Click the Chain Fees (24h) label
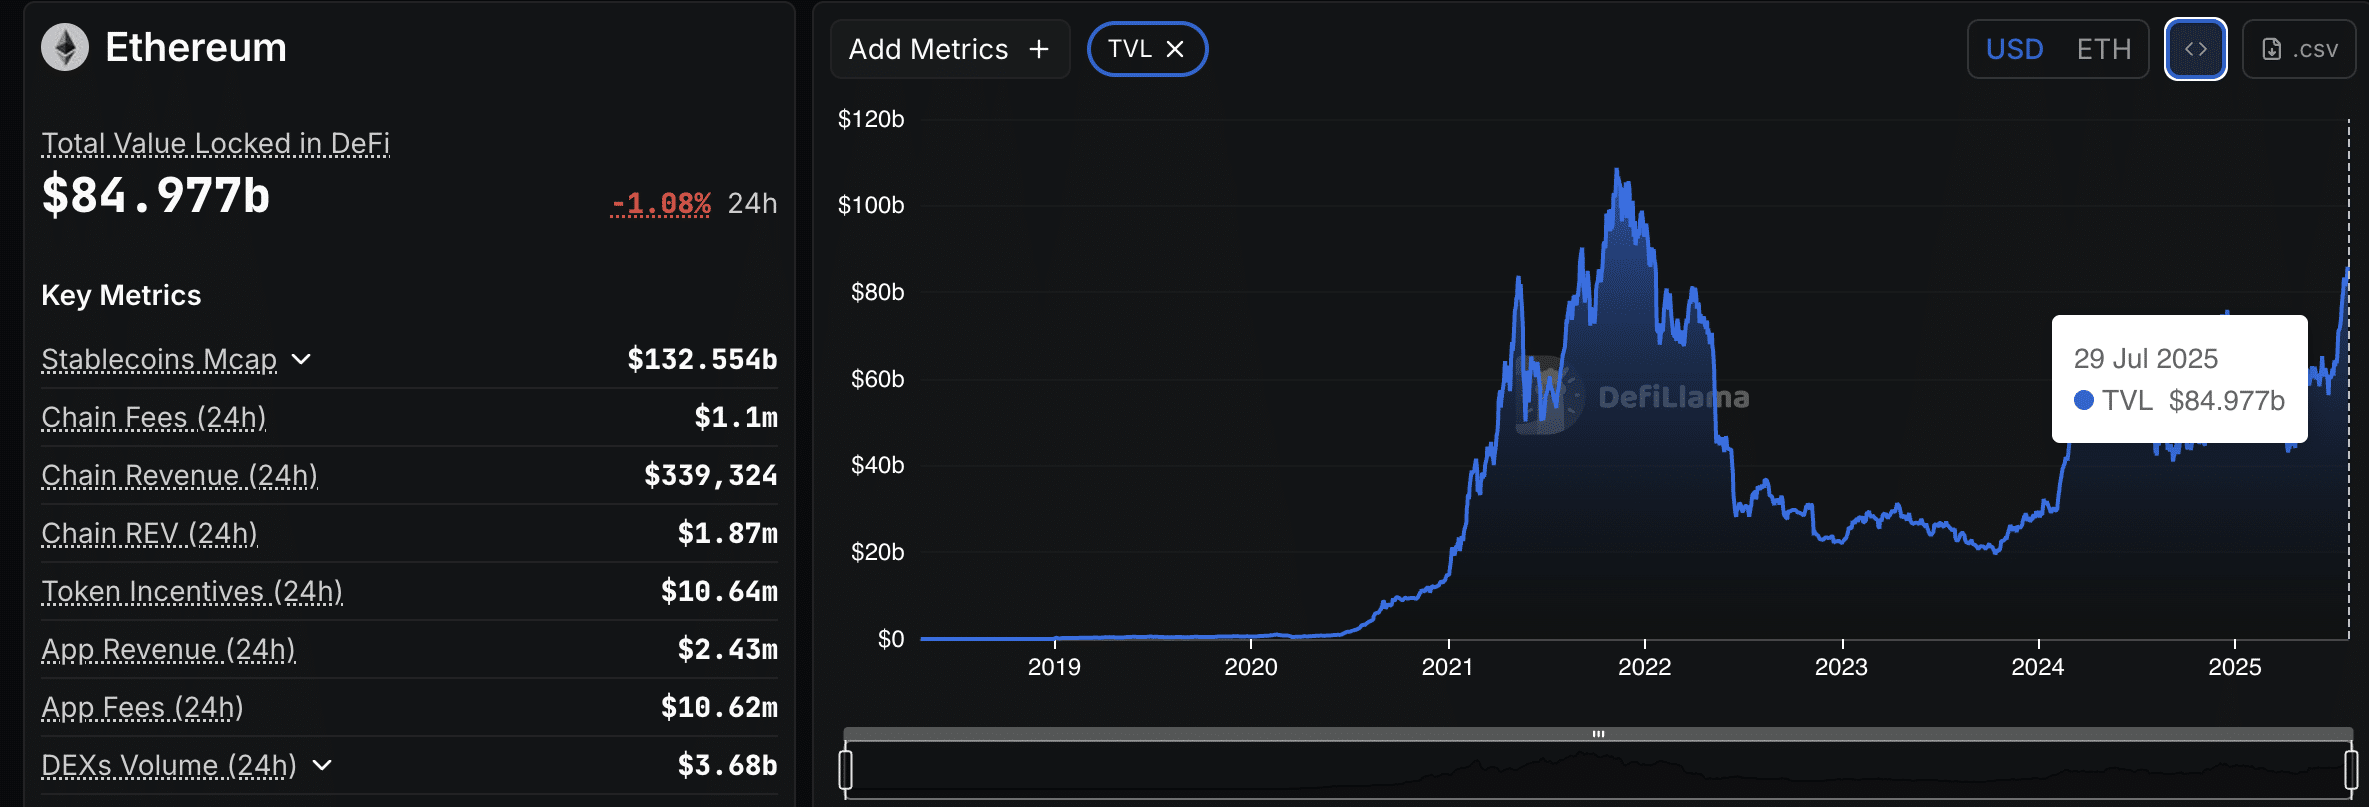The width and height of the screenshot is (2369, 807). pyautogui.click(x=153, y=417)
